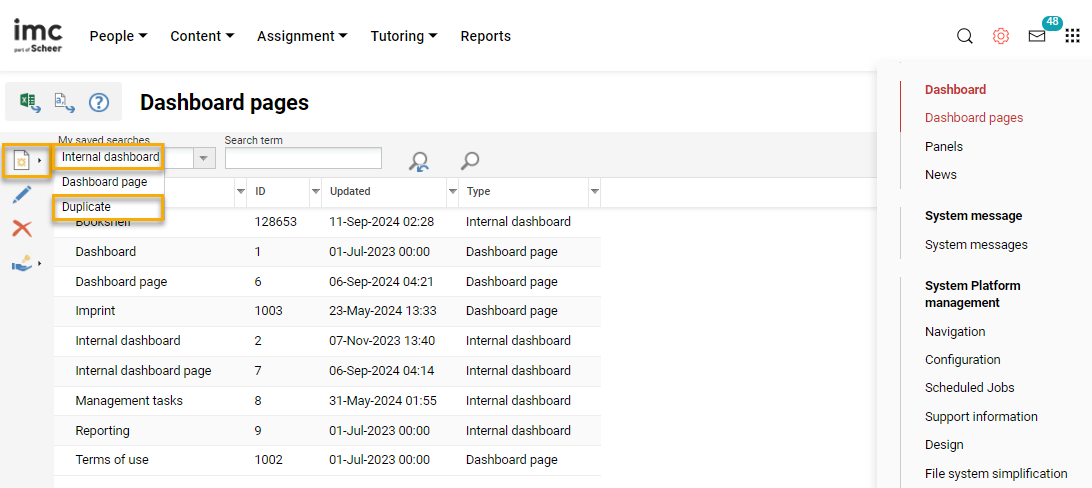Click the magnifier search icon by search term
This screenshot has height=488, width=1092.
(x=469, y=160)
